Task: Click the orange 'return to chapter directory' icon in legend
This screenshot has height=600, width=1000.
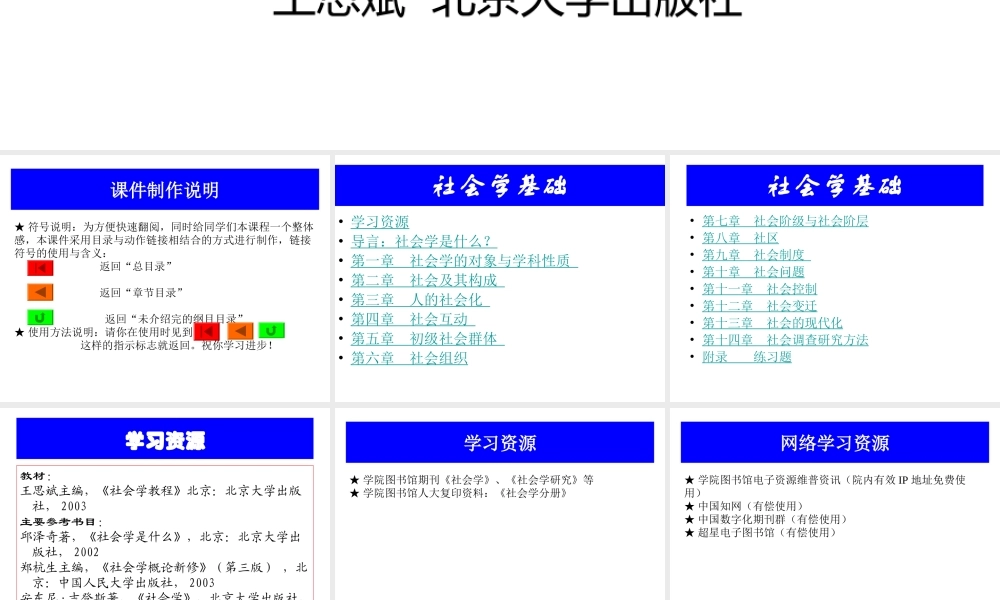Action: tap(39, 291)
